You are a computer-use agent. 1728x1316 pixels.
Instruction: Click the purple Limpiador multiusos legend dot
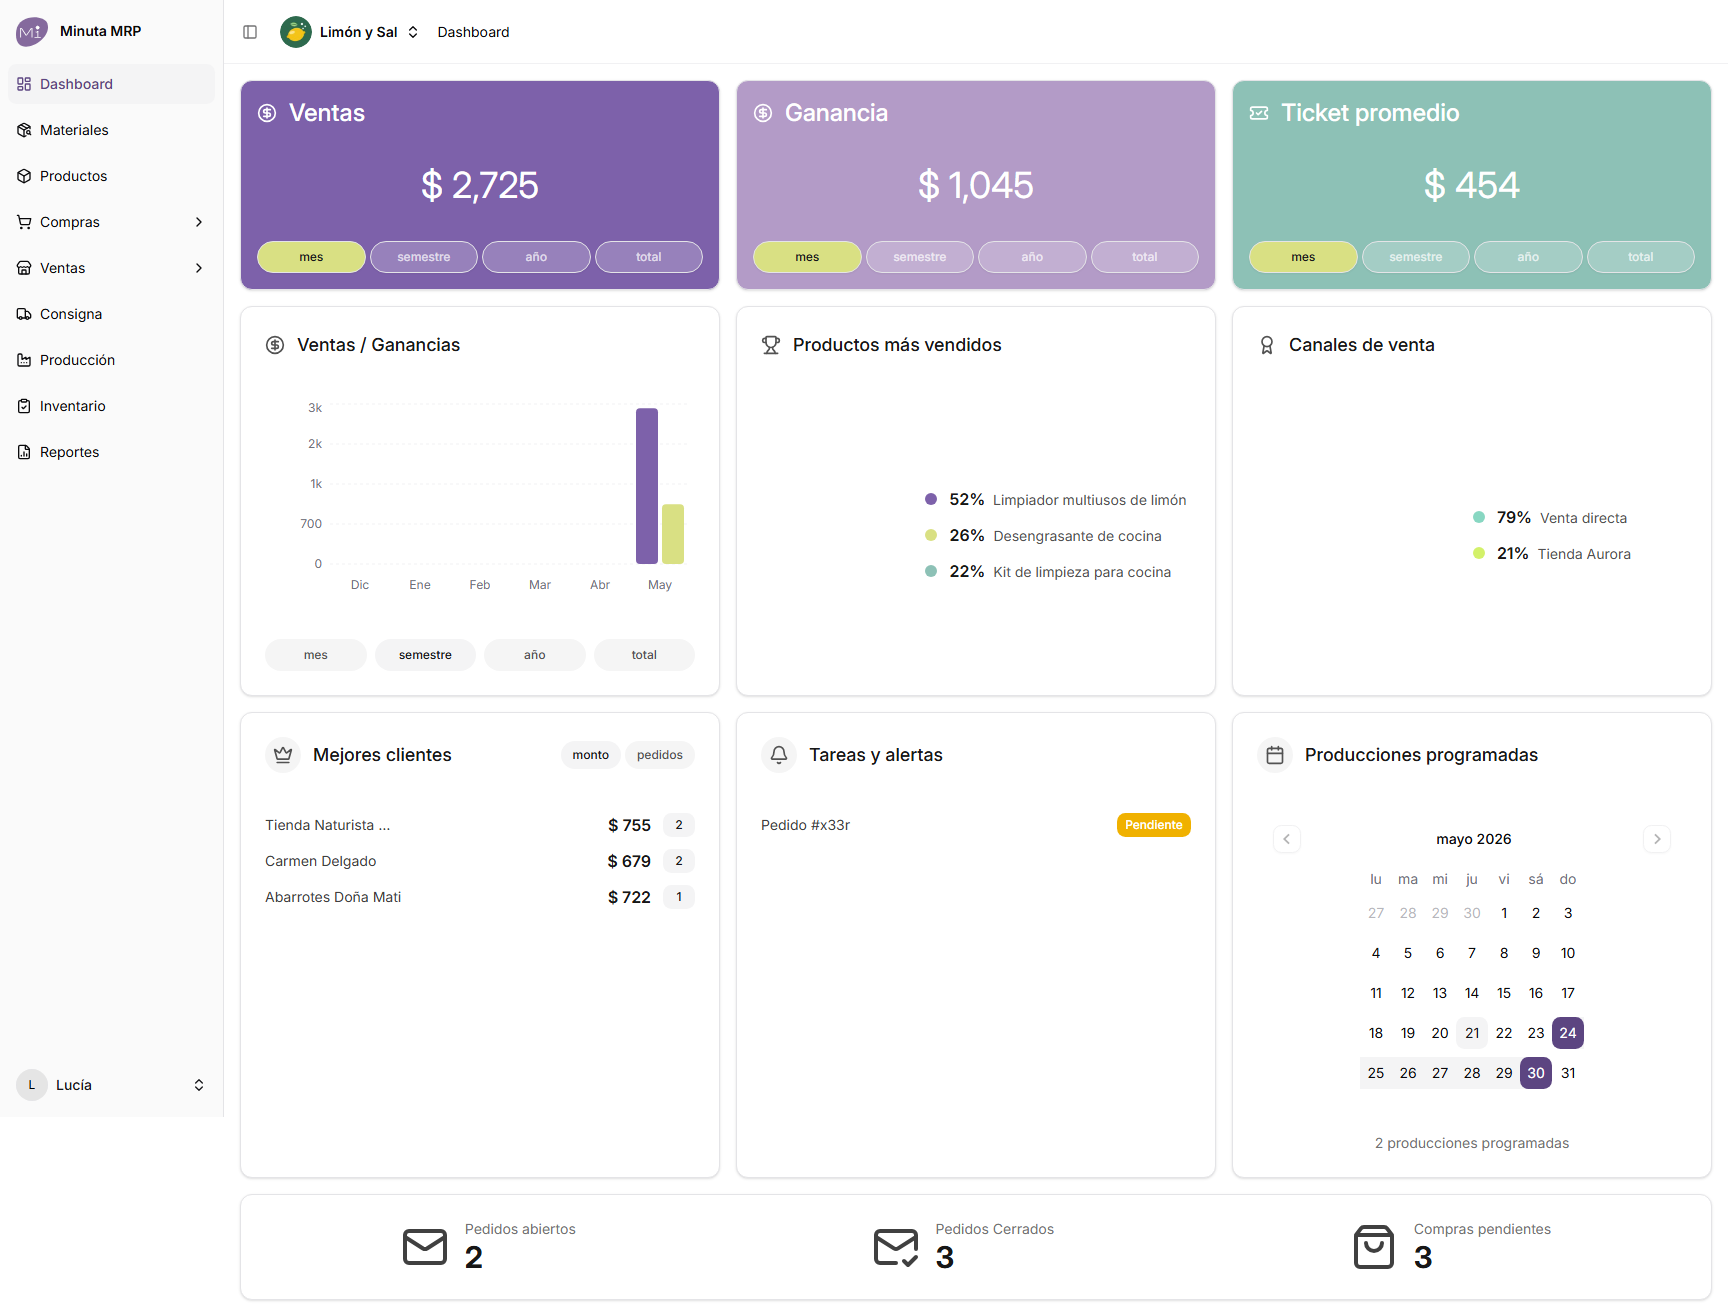tap(931, 499)
